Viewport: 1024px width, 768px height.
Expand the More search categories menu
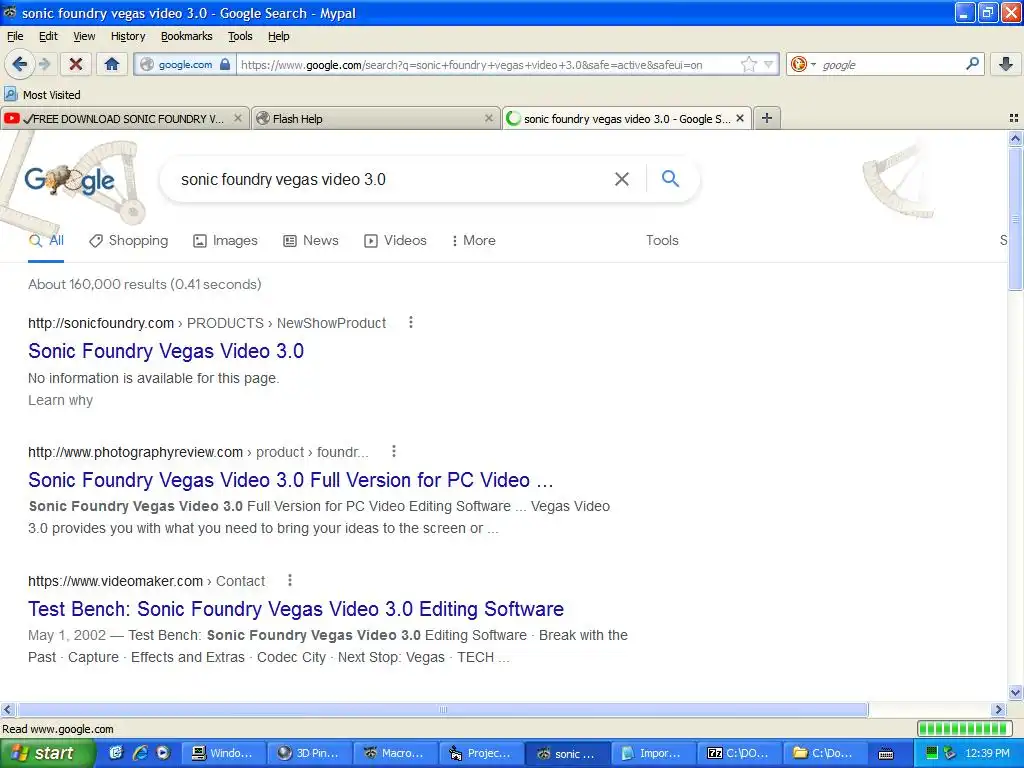(473, 240)
